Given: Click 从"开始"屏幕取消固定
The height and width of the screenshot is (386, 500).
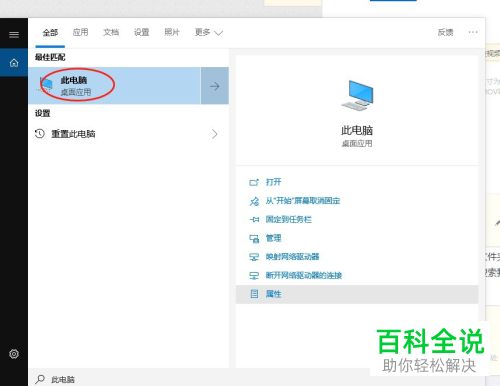Looking at the screenshot, I should click(x=303, y=201).
